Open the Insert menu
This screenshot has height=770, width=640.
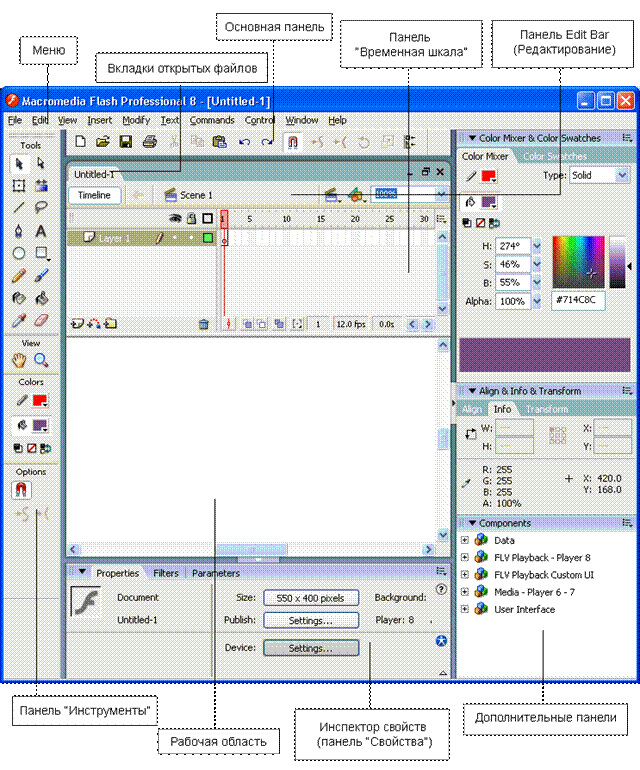click(x=100, y=120)
